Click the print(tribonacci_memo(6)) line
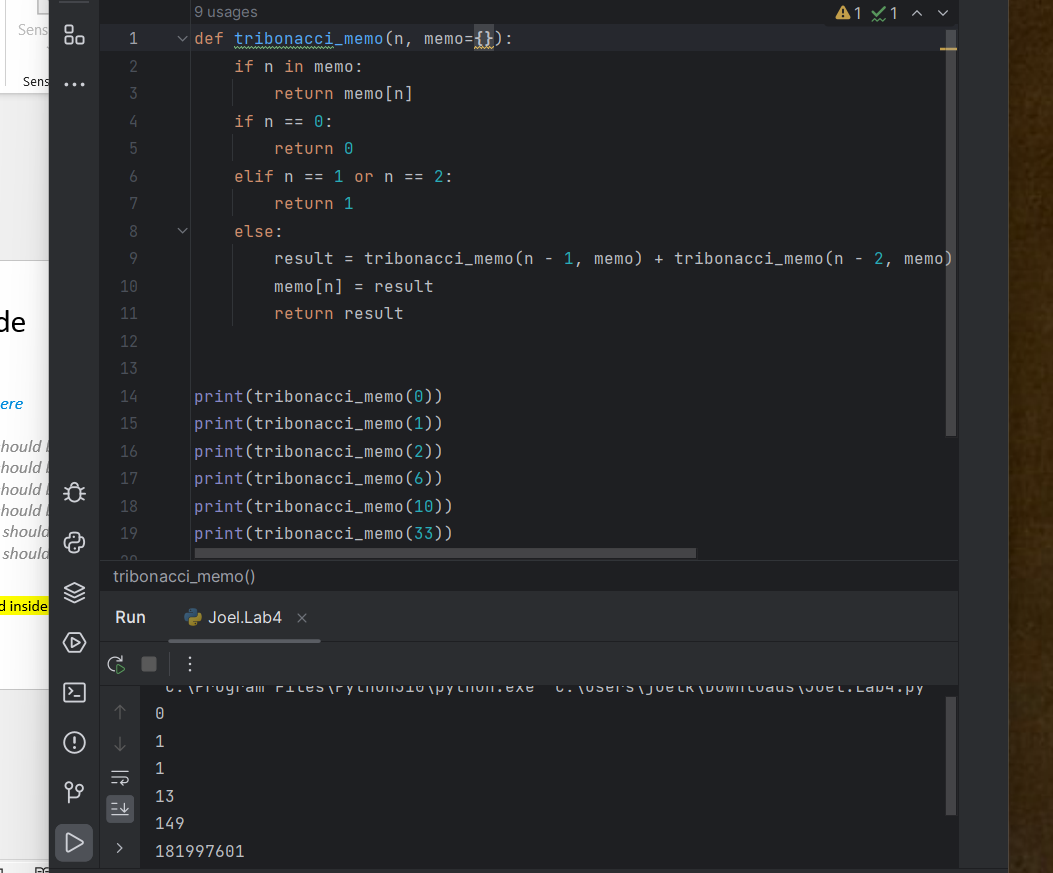The image size is (1053, 873). click(x=318, y=479)
